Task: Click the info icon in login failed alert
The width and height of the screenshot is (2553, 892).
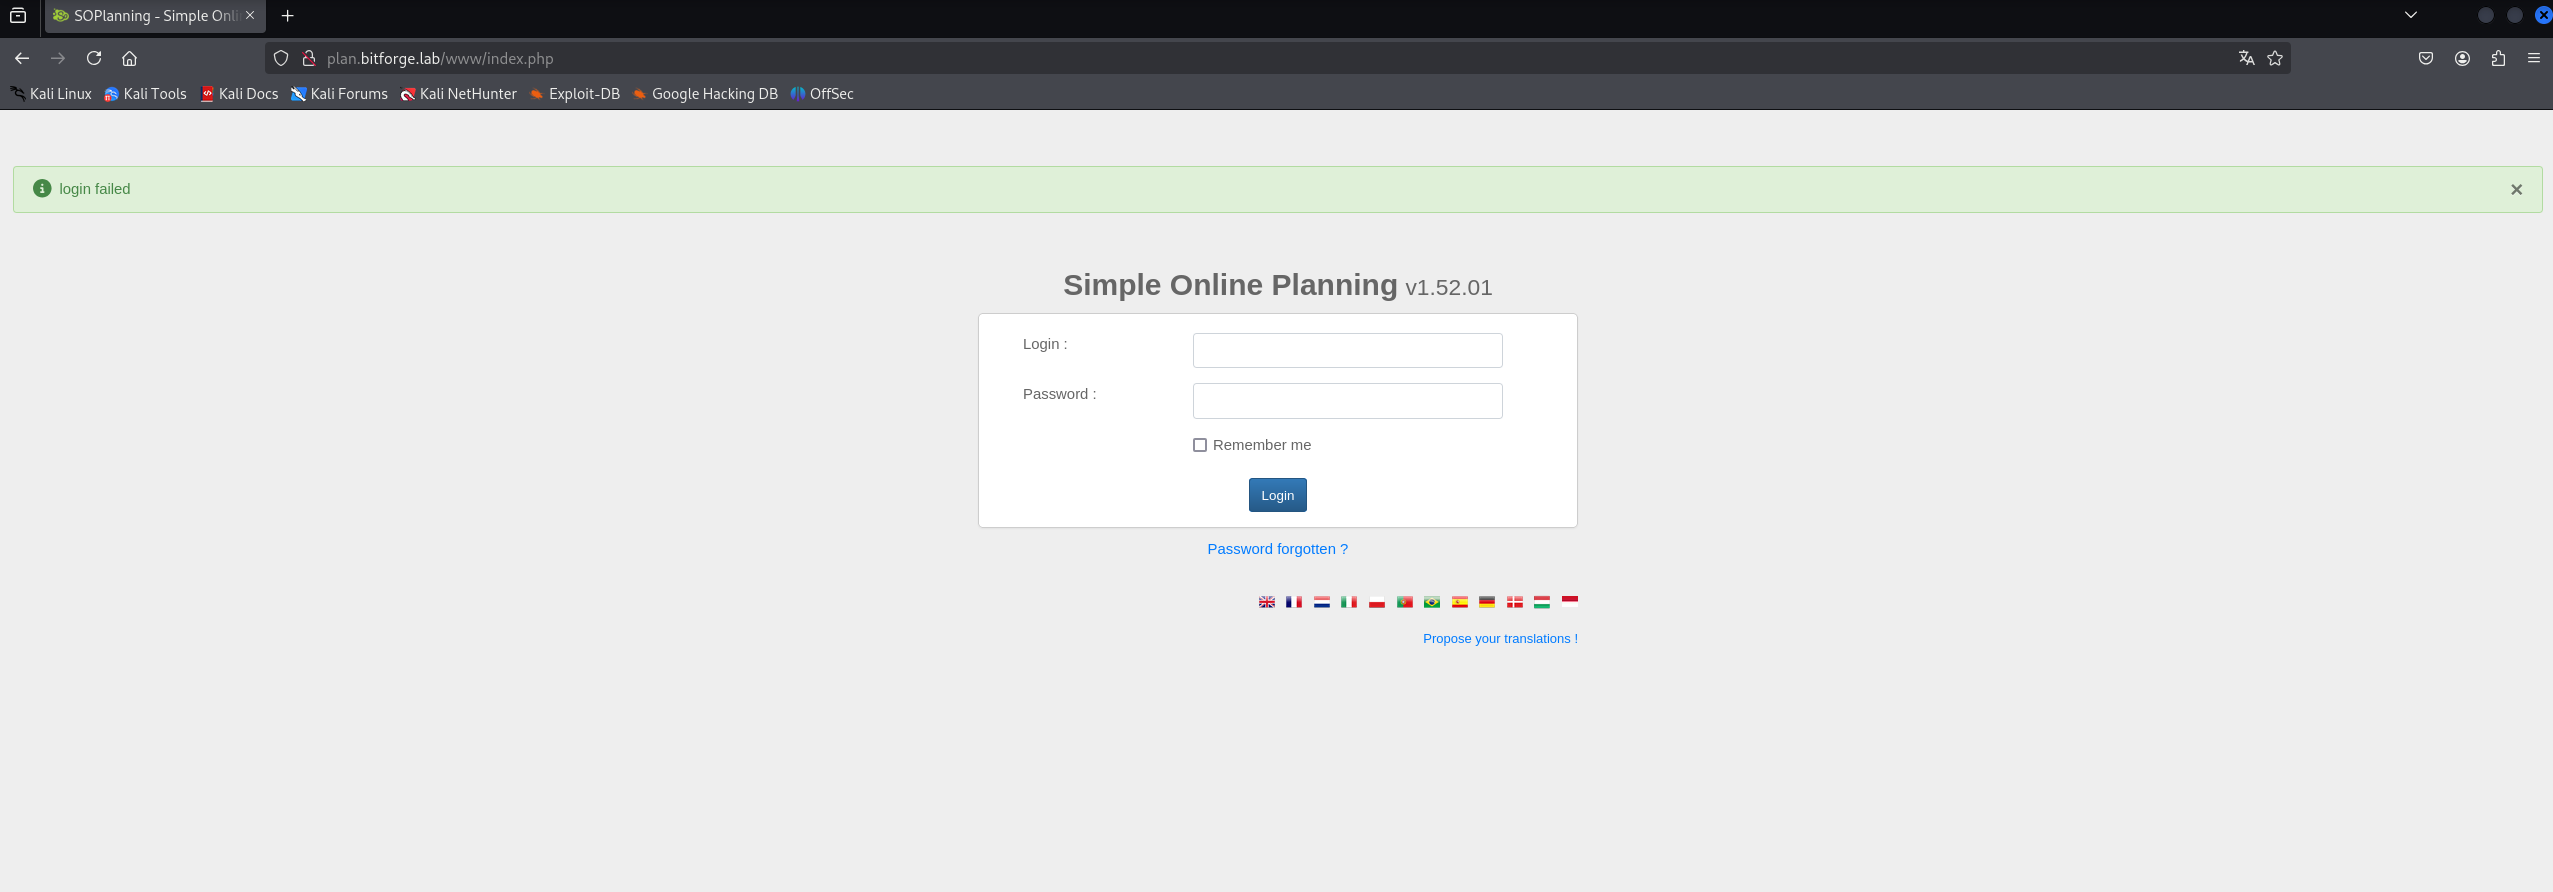Action: tap(42, 188)
